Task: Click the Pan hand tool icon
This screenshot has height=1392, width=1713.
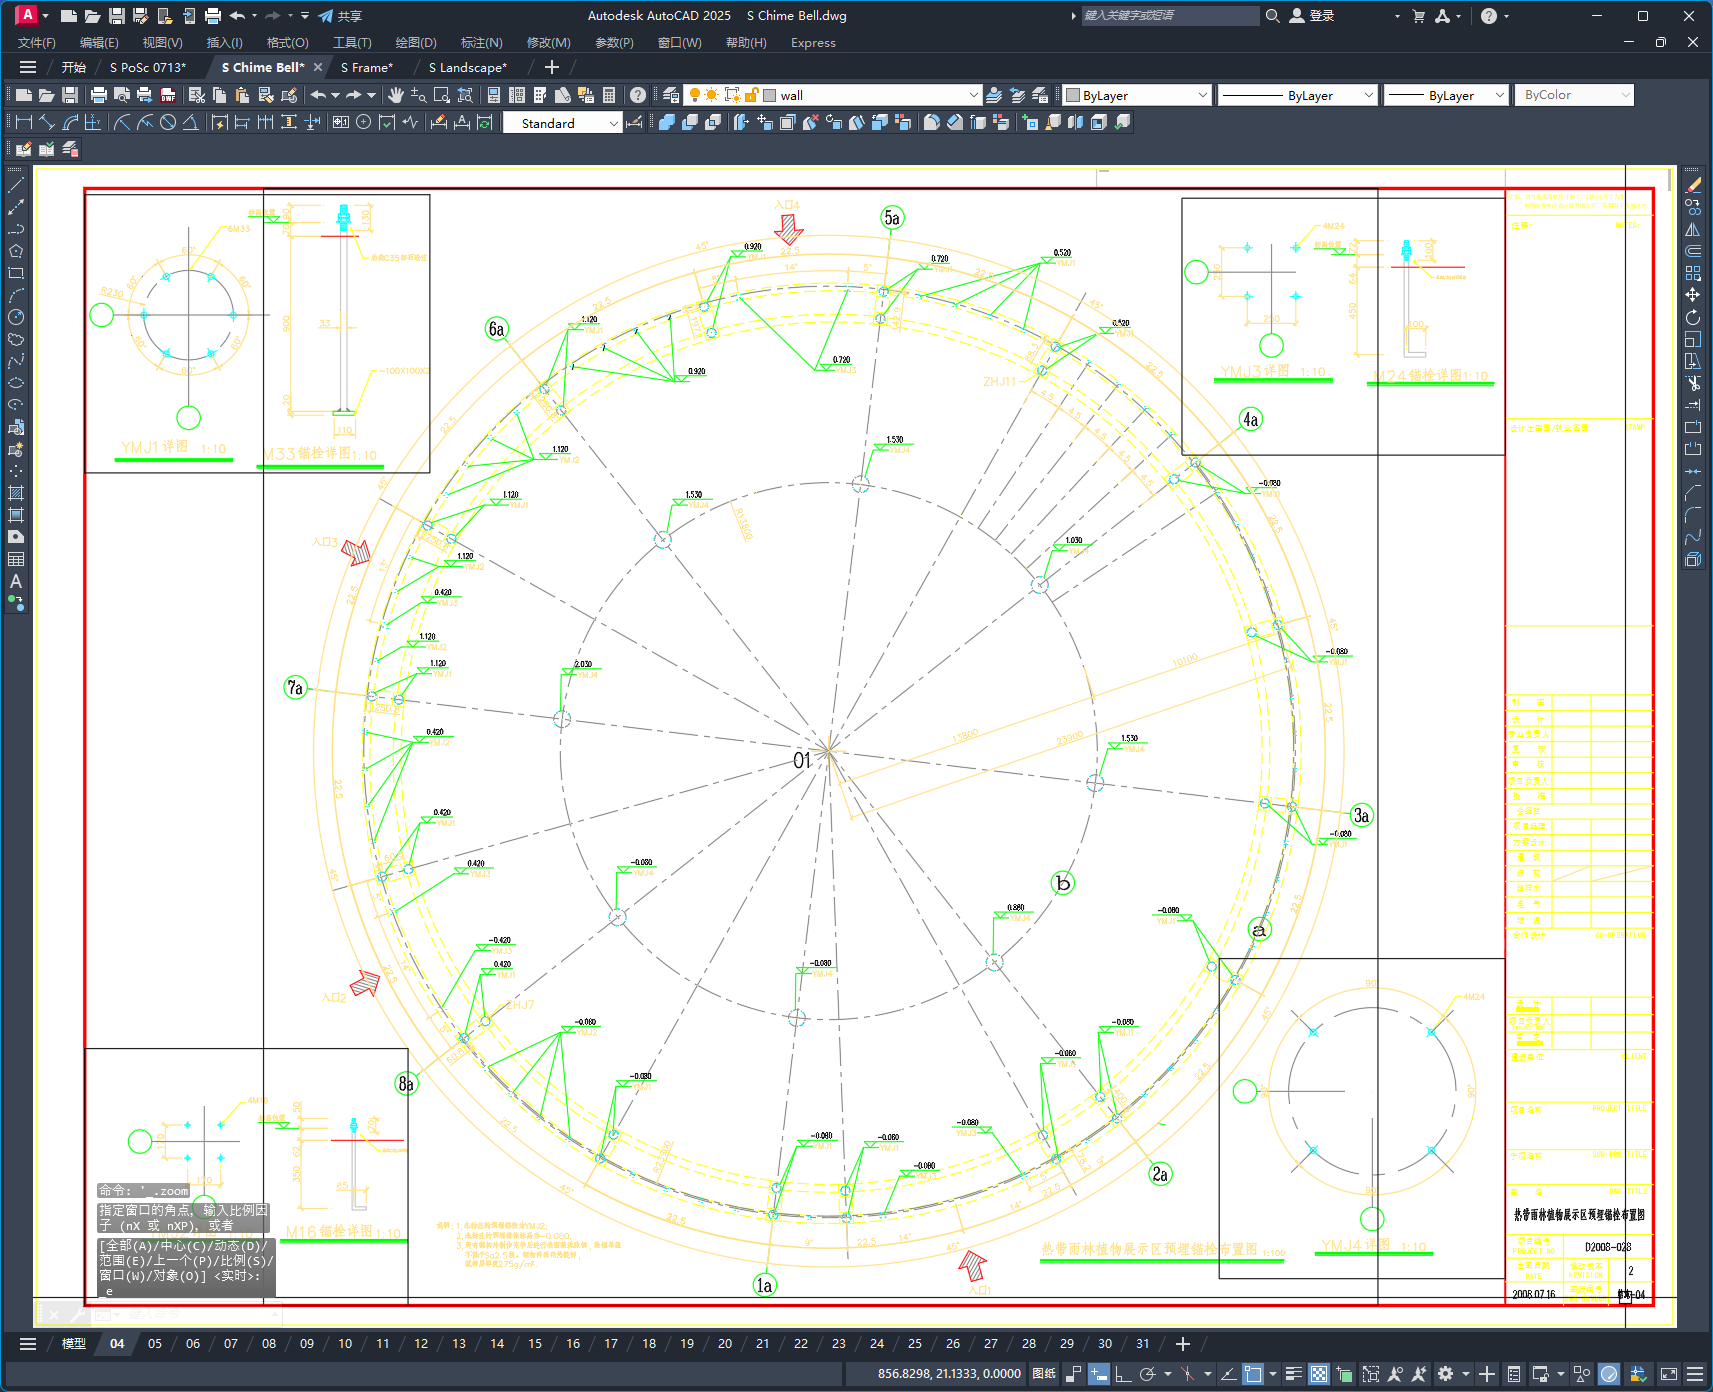Action: coord(396,95)
